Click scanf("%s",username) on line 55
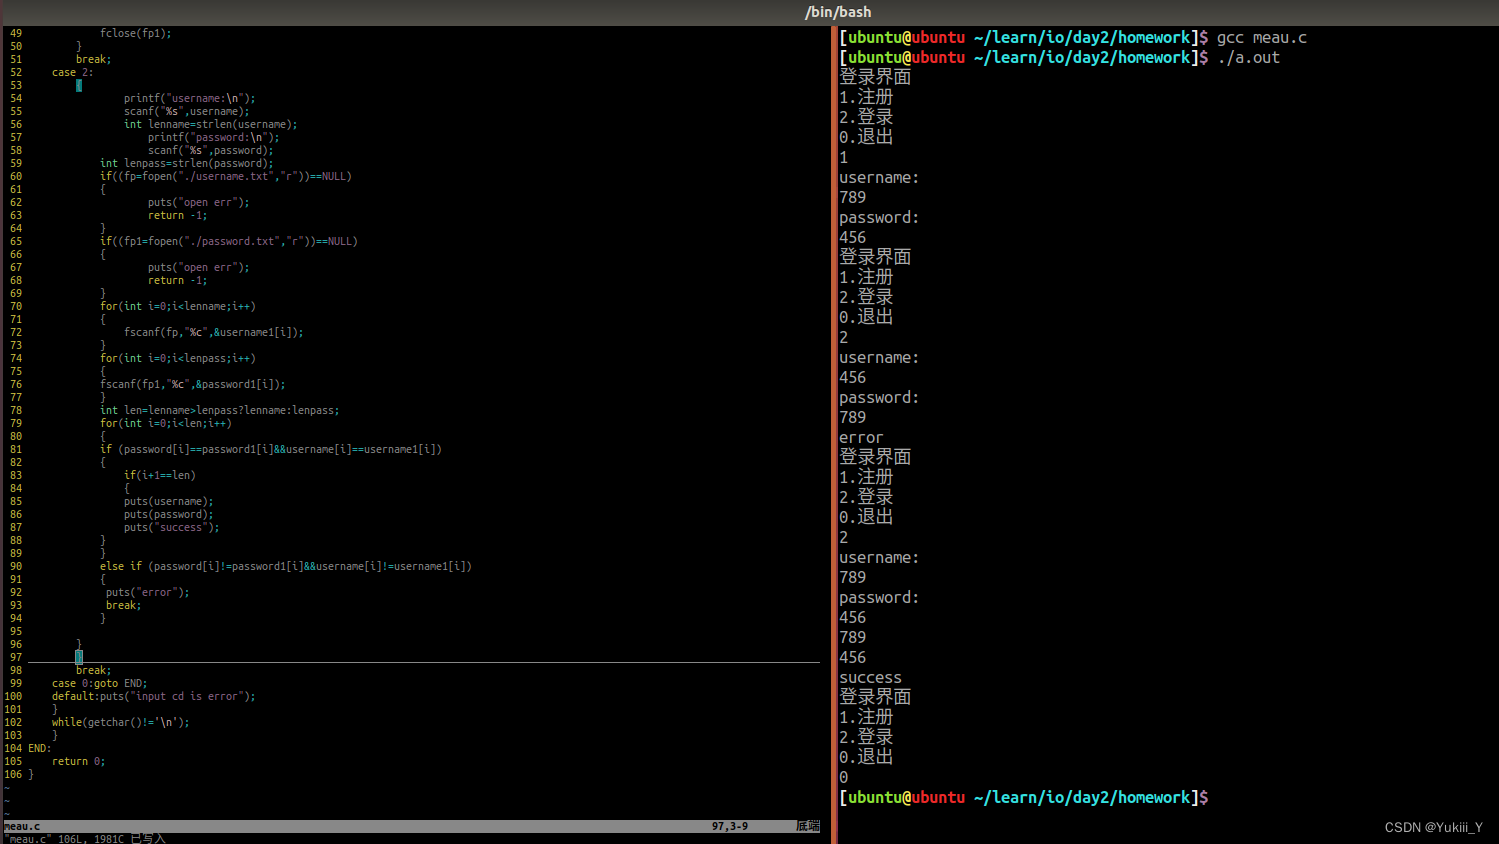This screenshot has height=844, width=1499. tap(187, 111)
